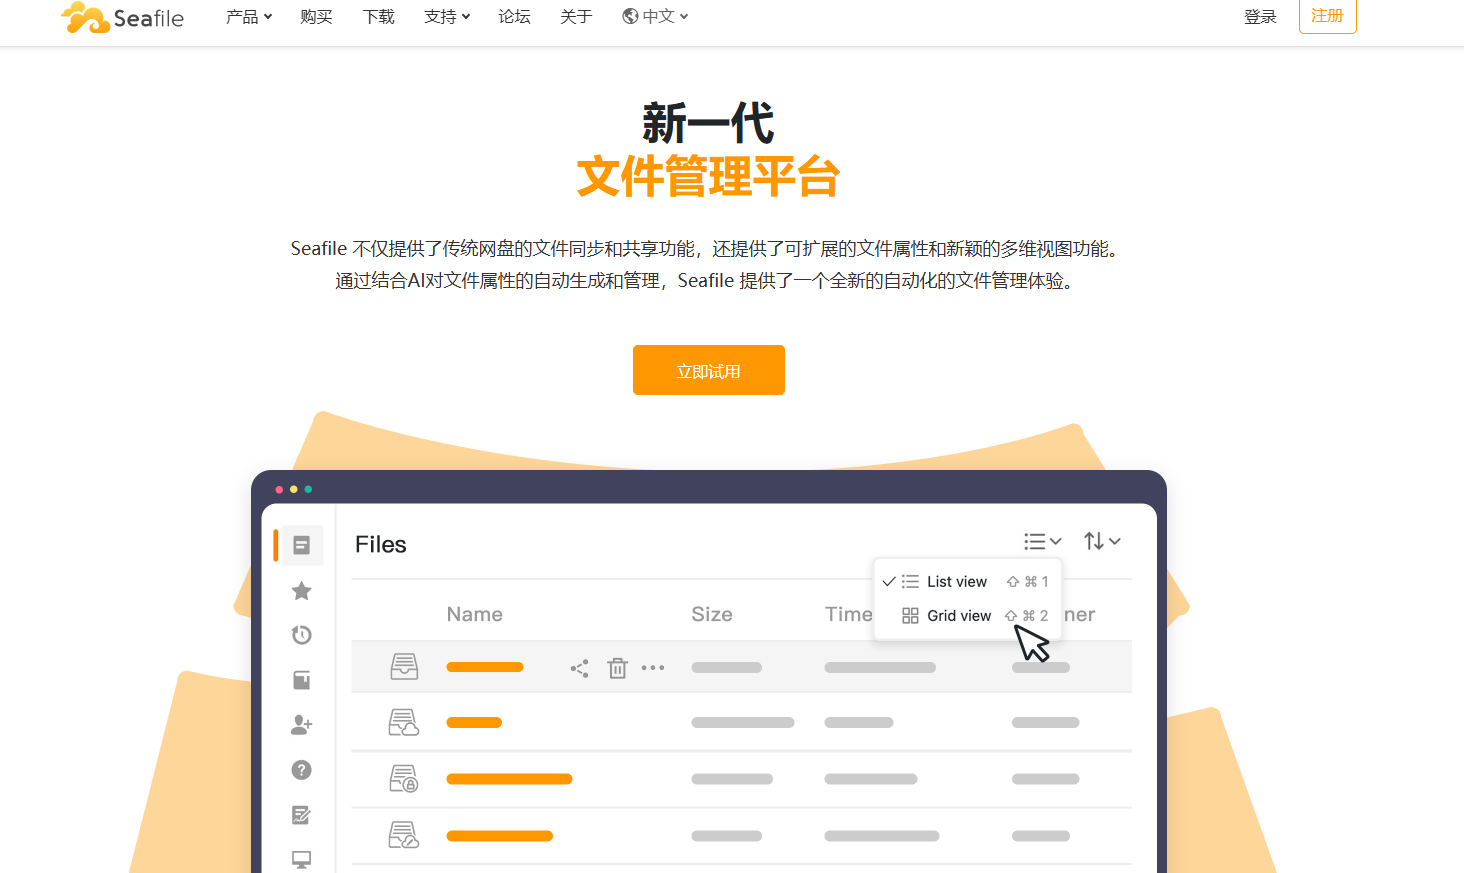
Task: Click the 立即试用 button
Action: coord(709,370)
